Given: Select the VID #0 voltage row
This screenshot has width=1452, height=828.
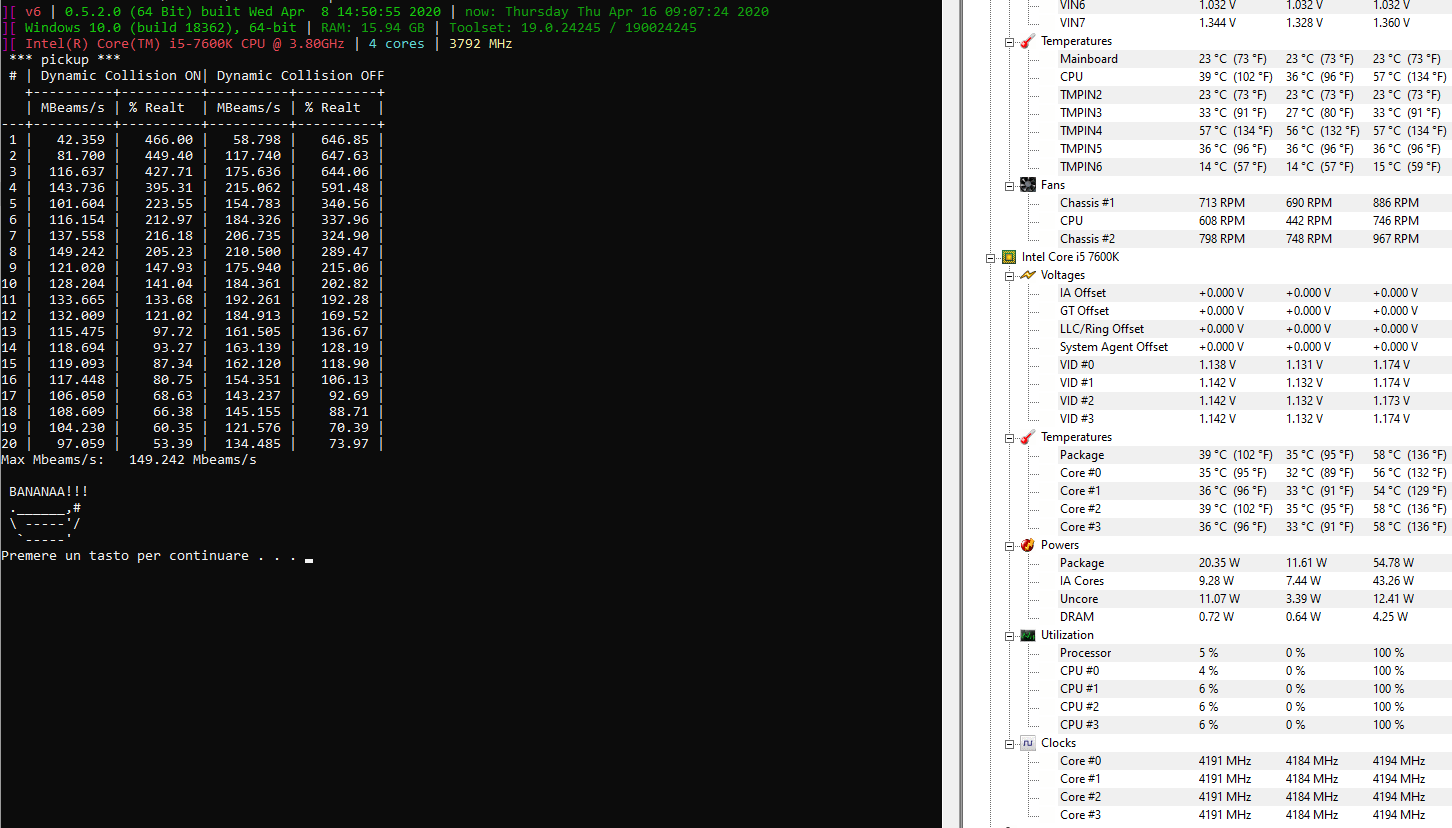Looking at the screenshot, I should point(1254,365).
